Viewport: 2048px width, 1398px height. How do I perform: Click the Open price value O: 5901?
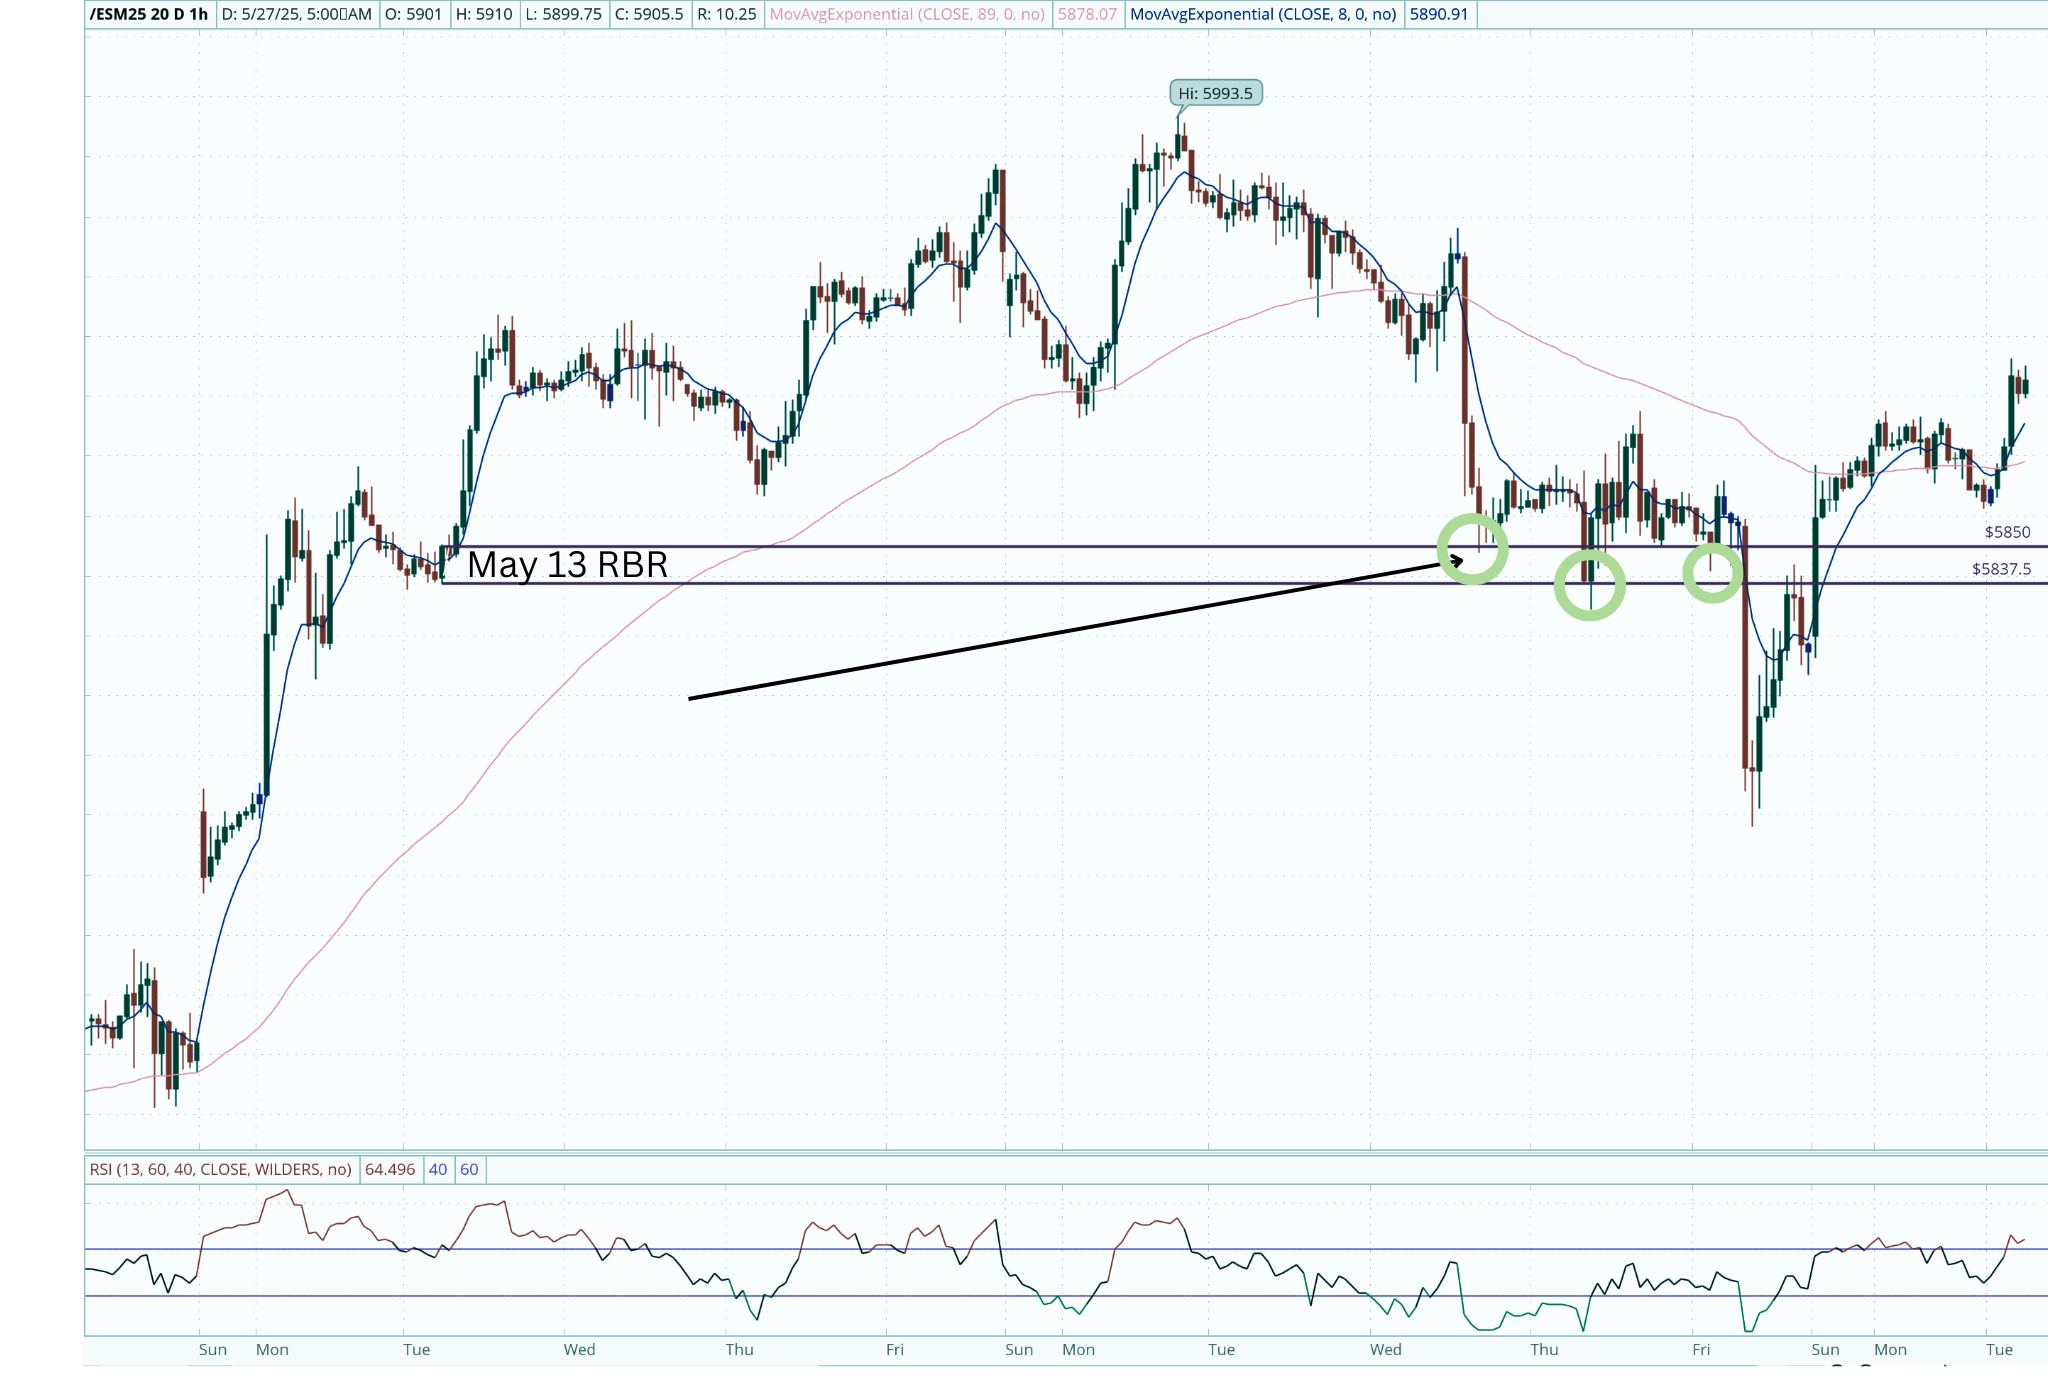click(x=413, y=14)
